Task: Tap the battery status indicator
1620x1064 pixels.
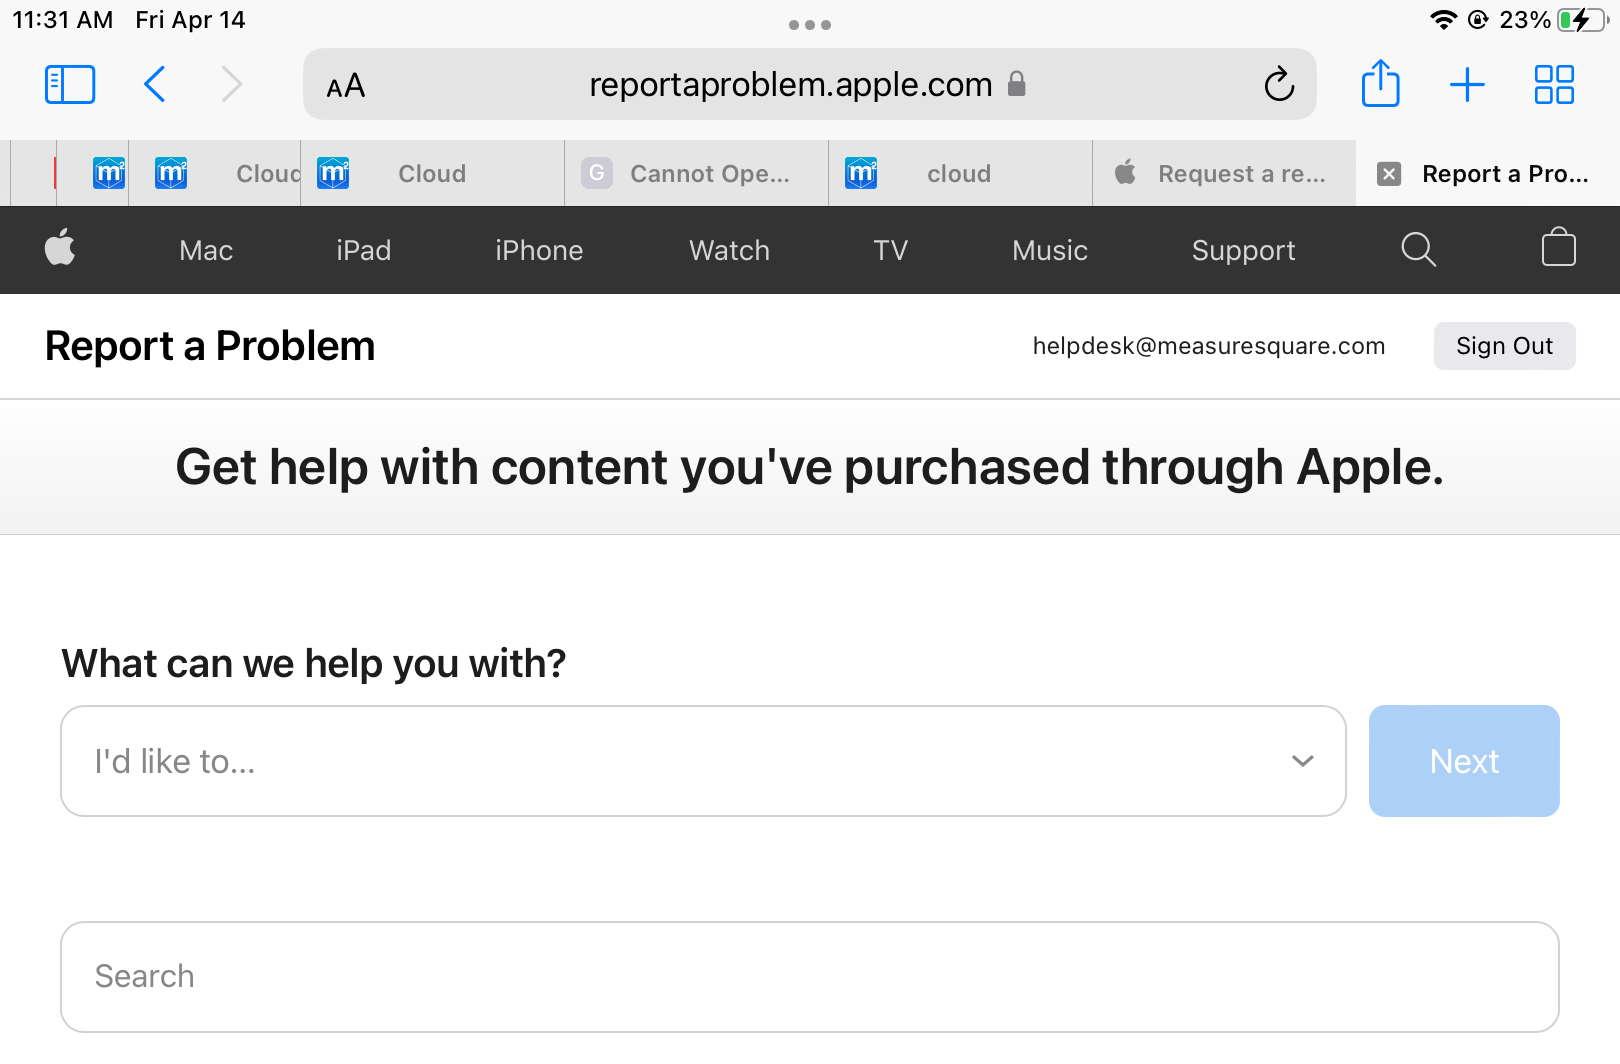Action: coord(1584,20)
